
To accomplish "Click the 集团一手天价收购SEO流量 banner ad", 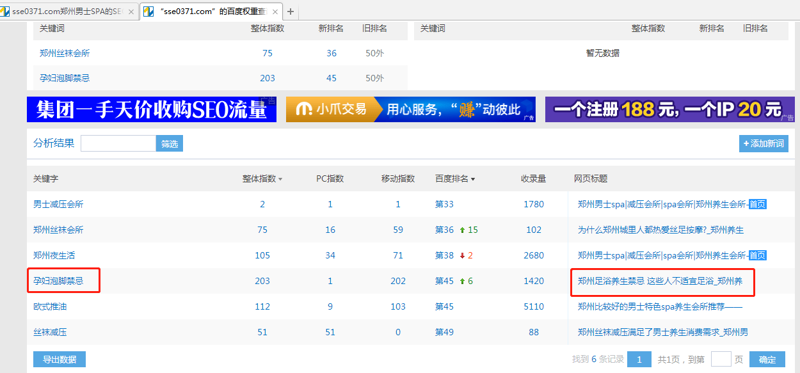I will pyautogui.click(x=152, y=109).
